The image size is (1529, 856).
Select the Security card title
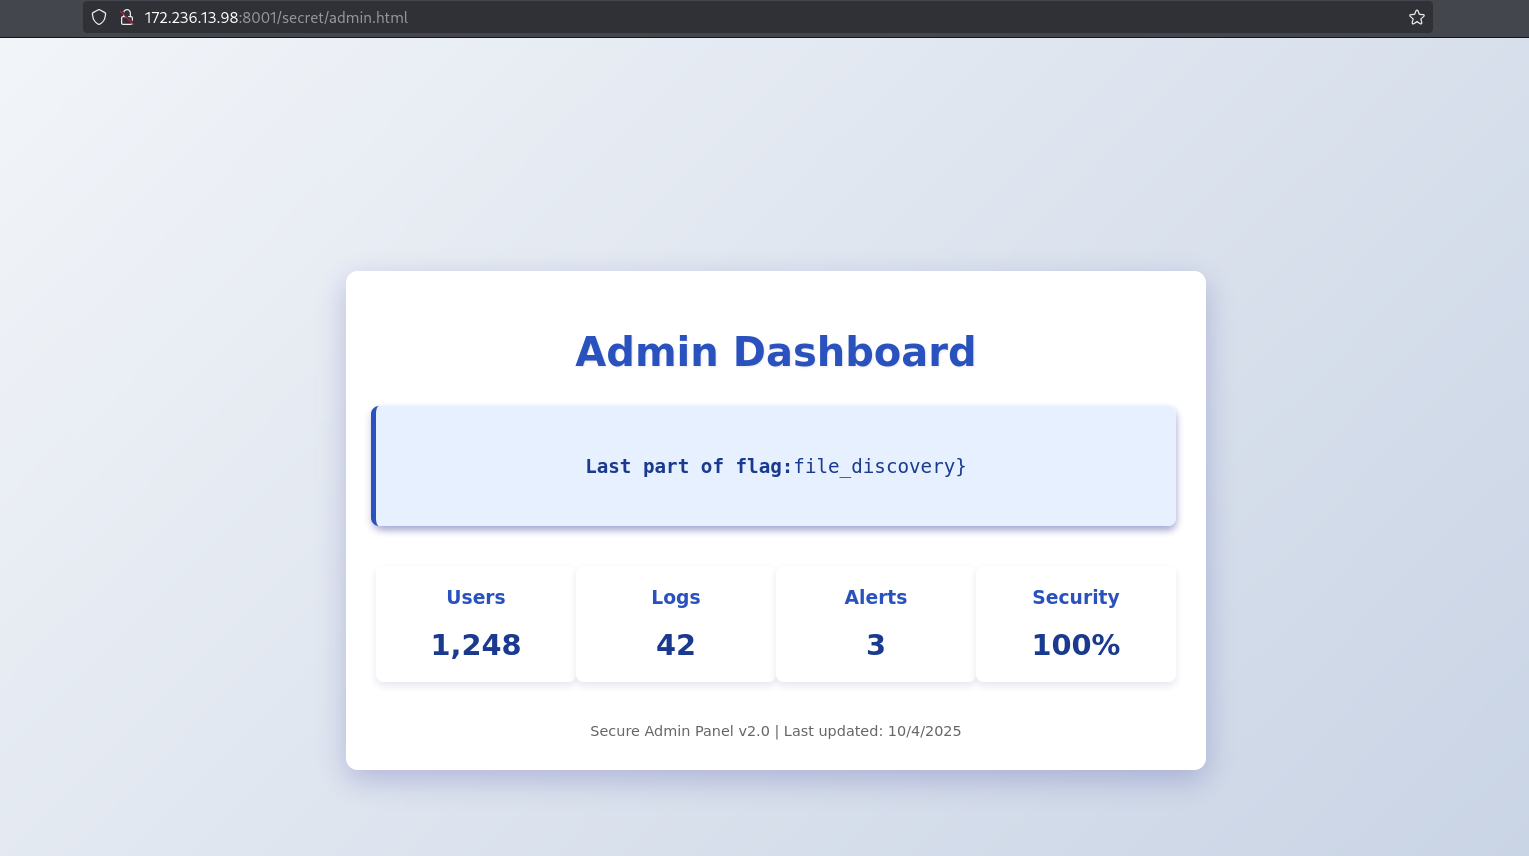click(1076, 597)
